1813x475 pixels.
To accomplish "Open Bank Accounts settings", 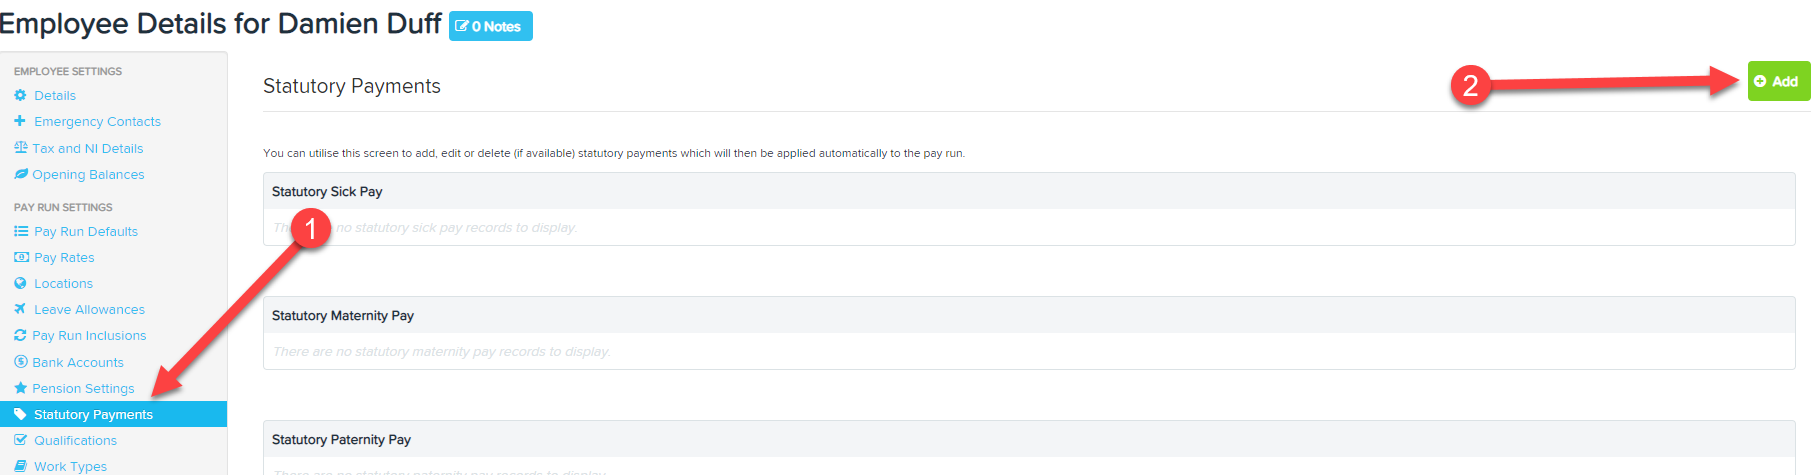I will pos(78,362).
